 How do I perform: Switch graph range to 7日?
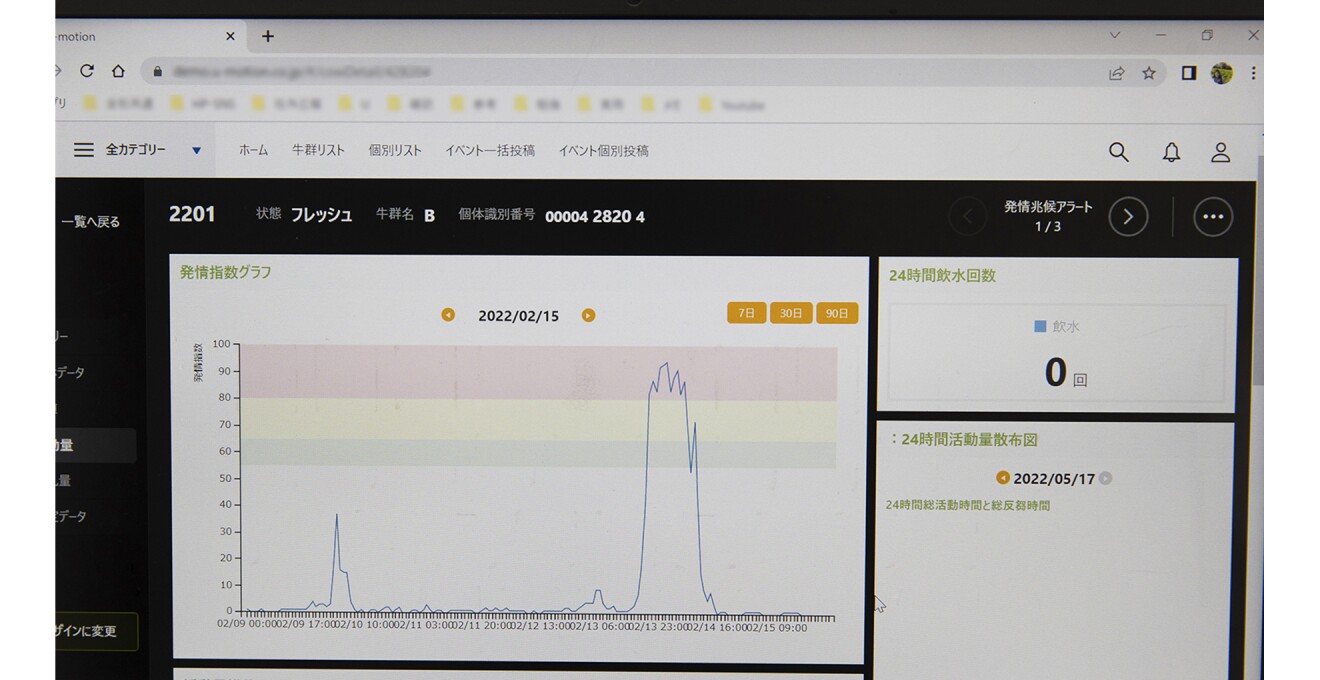click(746, 313)
